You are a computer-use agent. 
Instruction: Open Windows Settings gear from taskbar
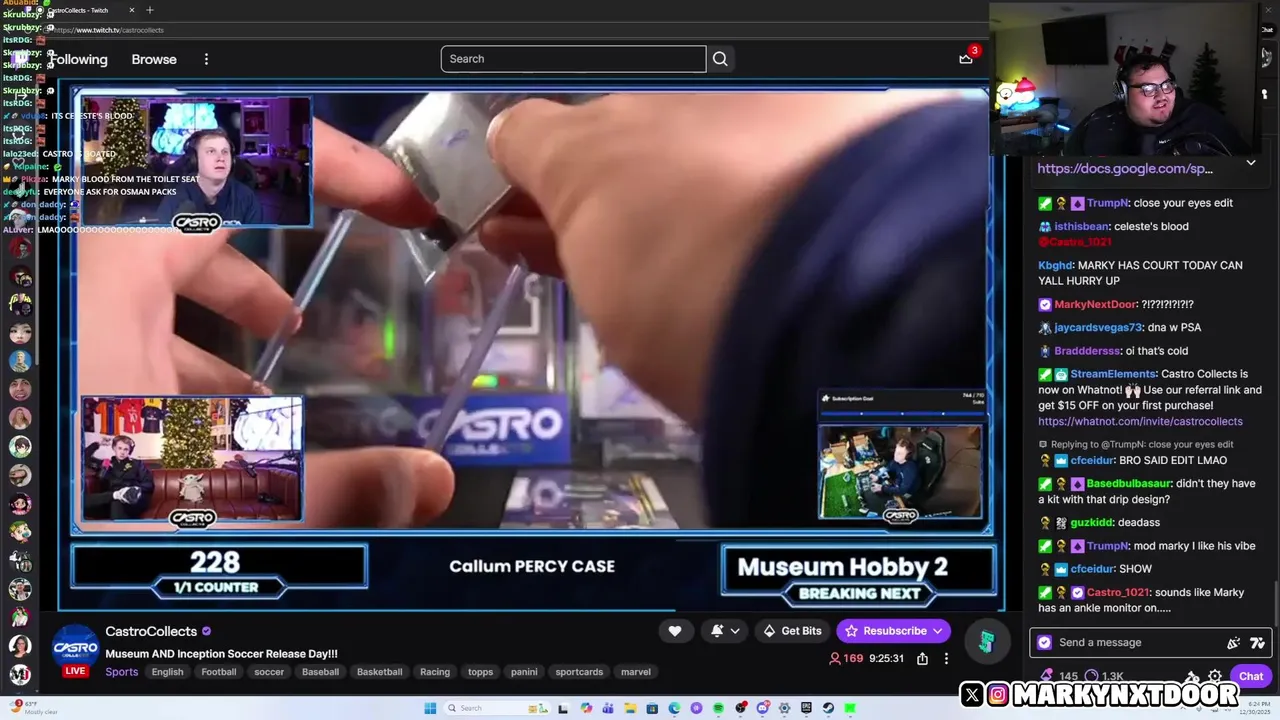click(784, 708)
